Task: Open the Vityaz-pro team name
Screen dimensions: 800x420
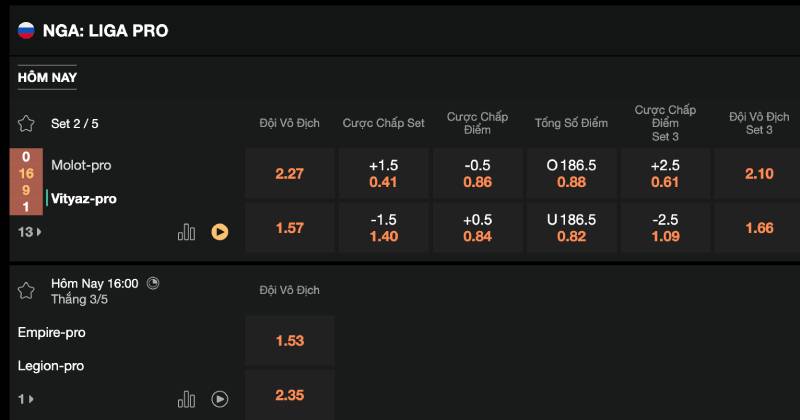Action: 84,198
